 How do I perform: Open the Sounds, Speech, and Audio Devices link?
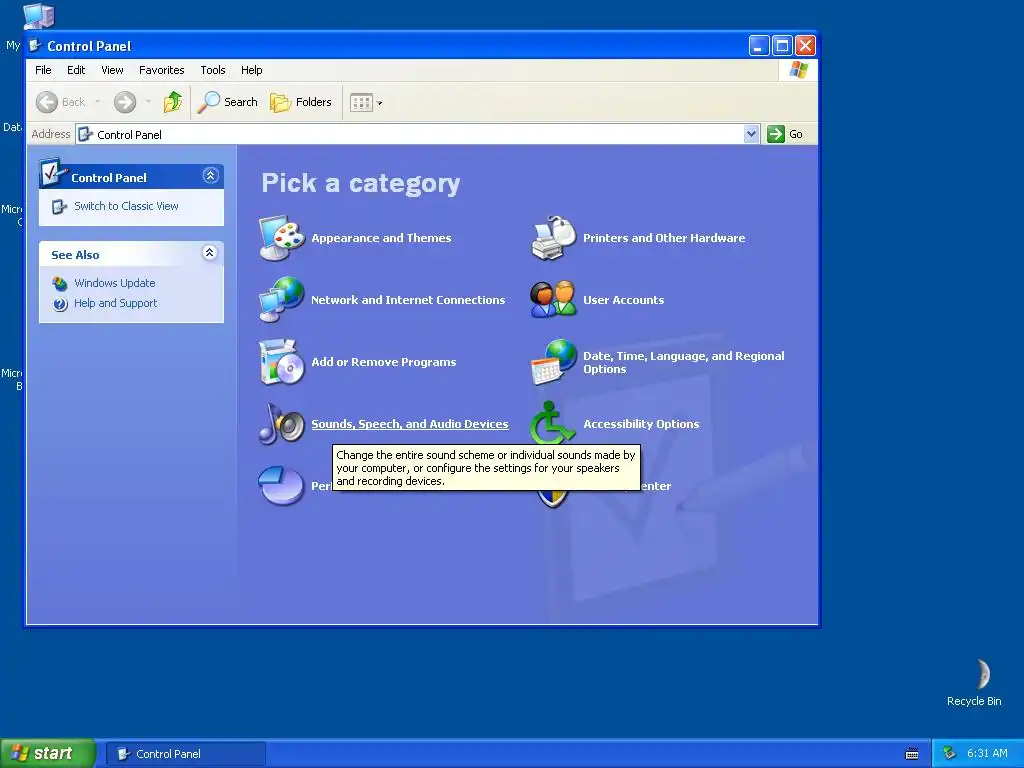(409, 424)
